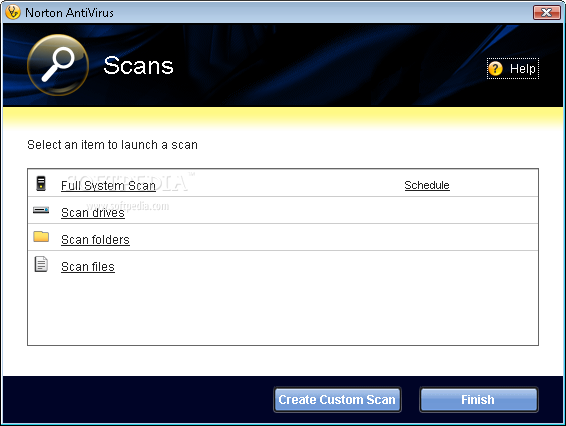Click the magnifying glass Scans emblem
Screen dimensions: 566x426
58,65
